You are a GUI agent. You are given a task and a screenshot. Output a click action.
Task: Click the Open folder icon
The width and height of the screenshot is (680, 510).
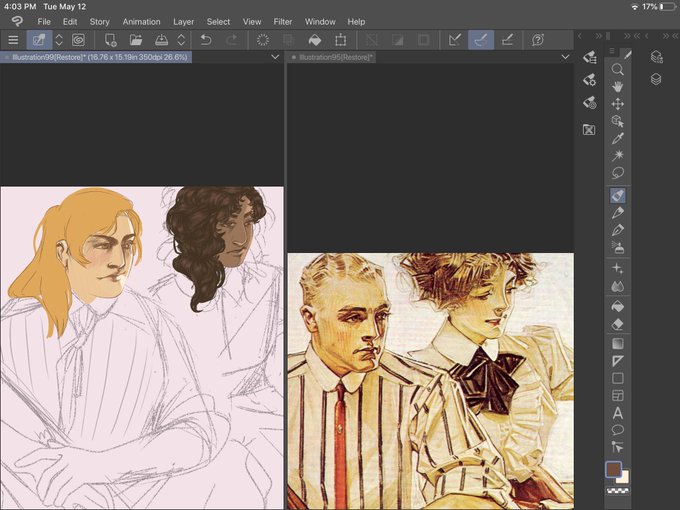click(x=136, y=40)
